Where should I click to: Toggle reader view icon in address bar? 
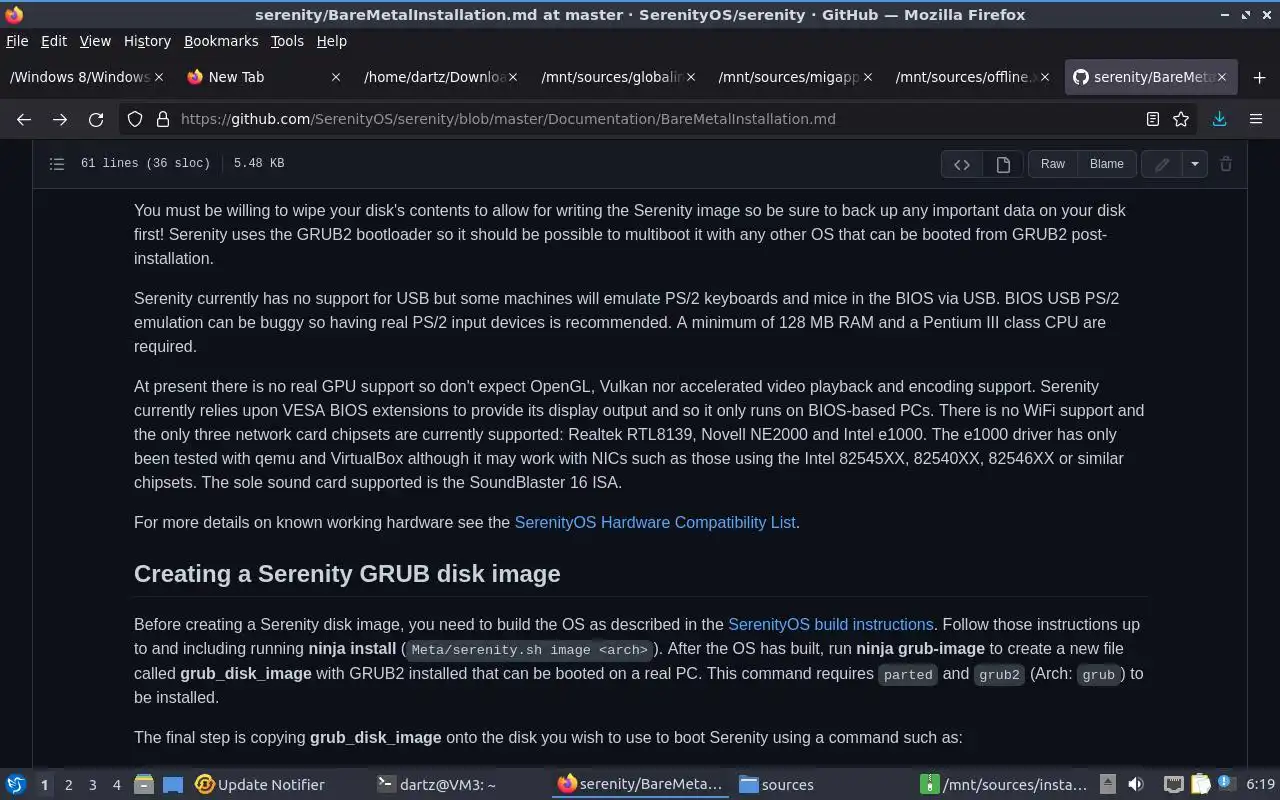pos(1153,119)
